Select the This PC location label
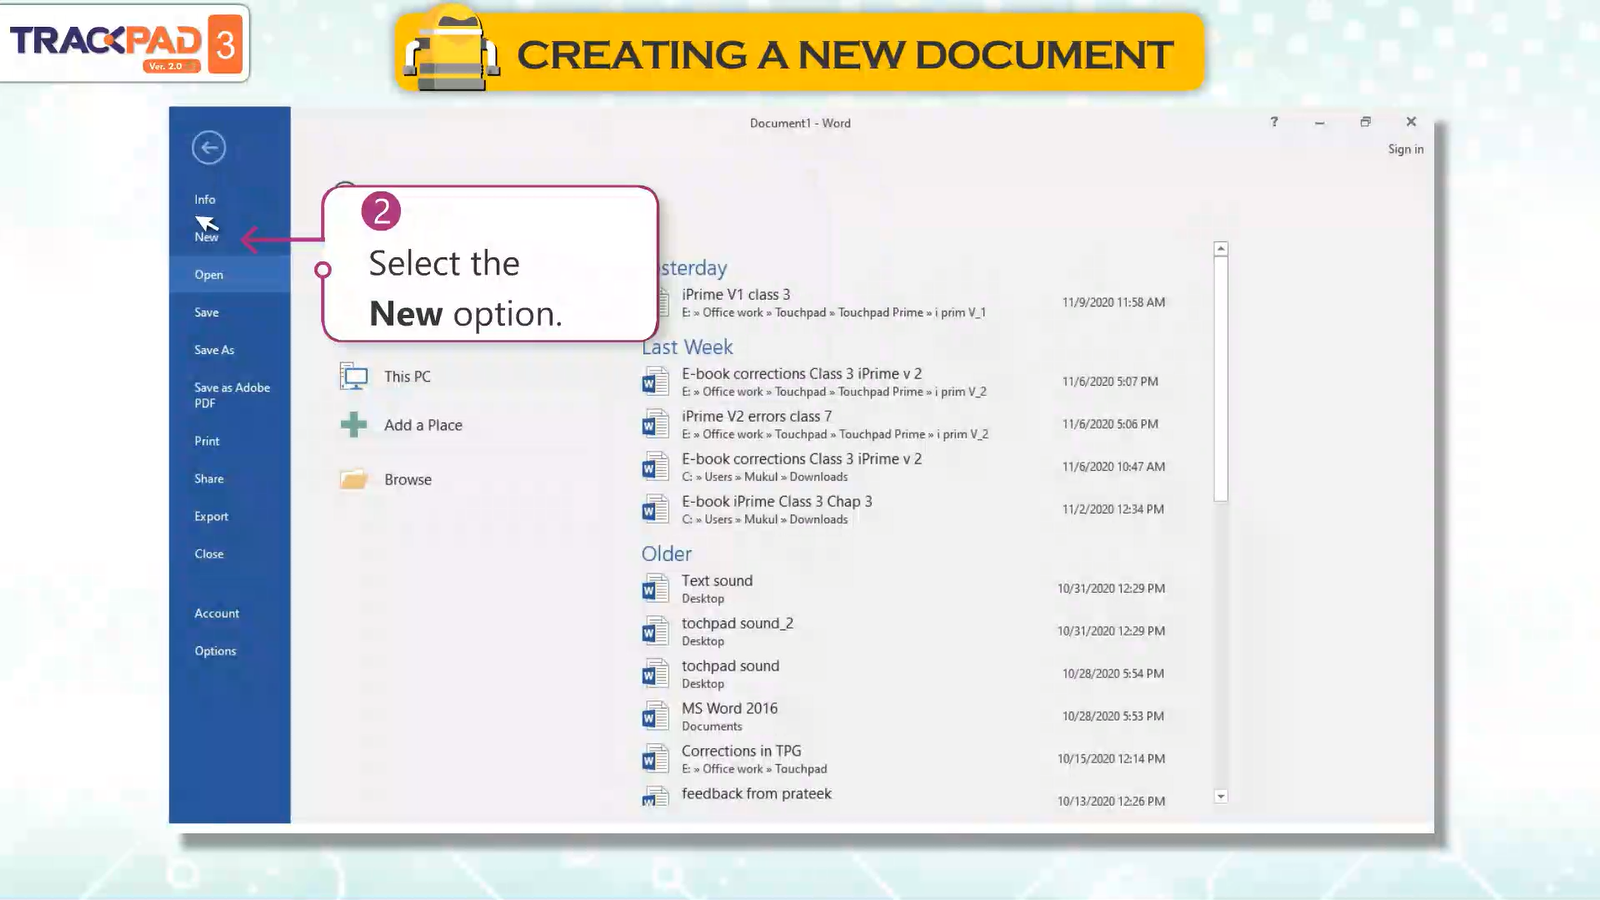Image resolution: width=1600 pixels, height=900 pixels. coord(407,377)
